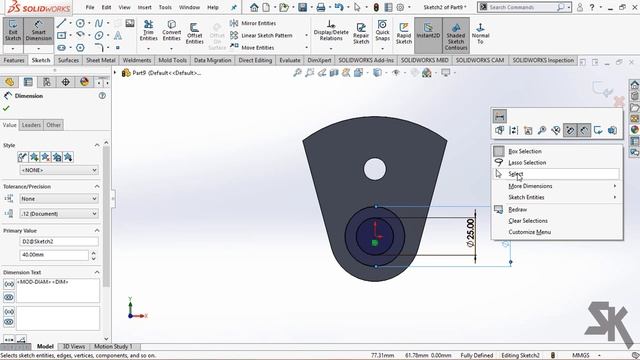Activate the Rapid Sketch tool
The image size is (640, 360).
click(x=404, y=33)
